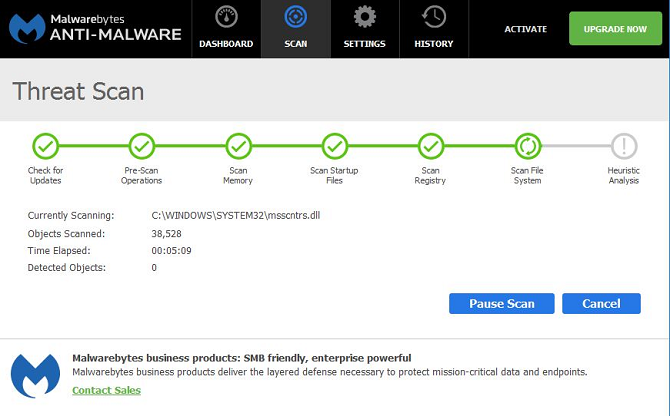Click the 'Scan Registry' step label
670x416 pixels.
coord(430,176)
